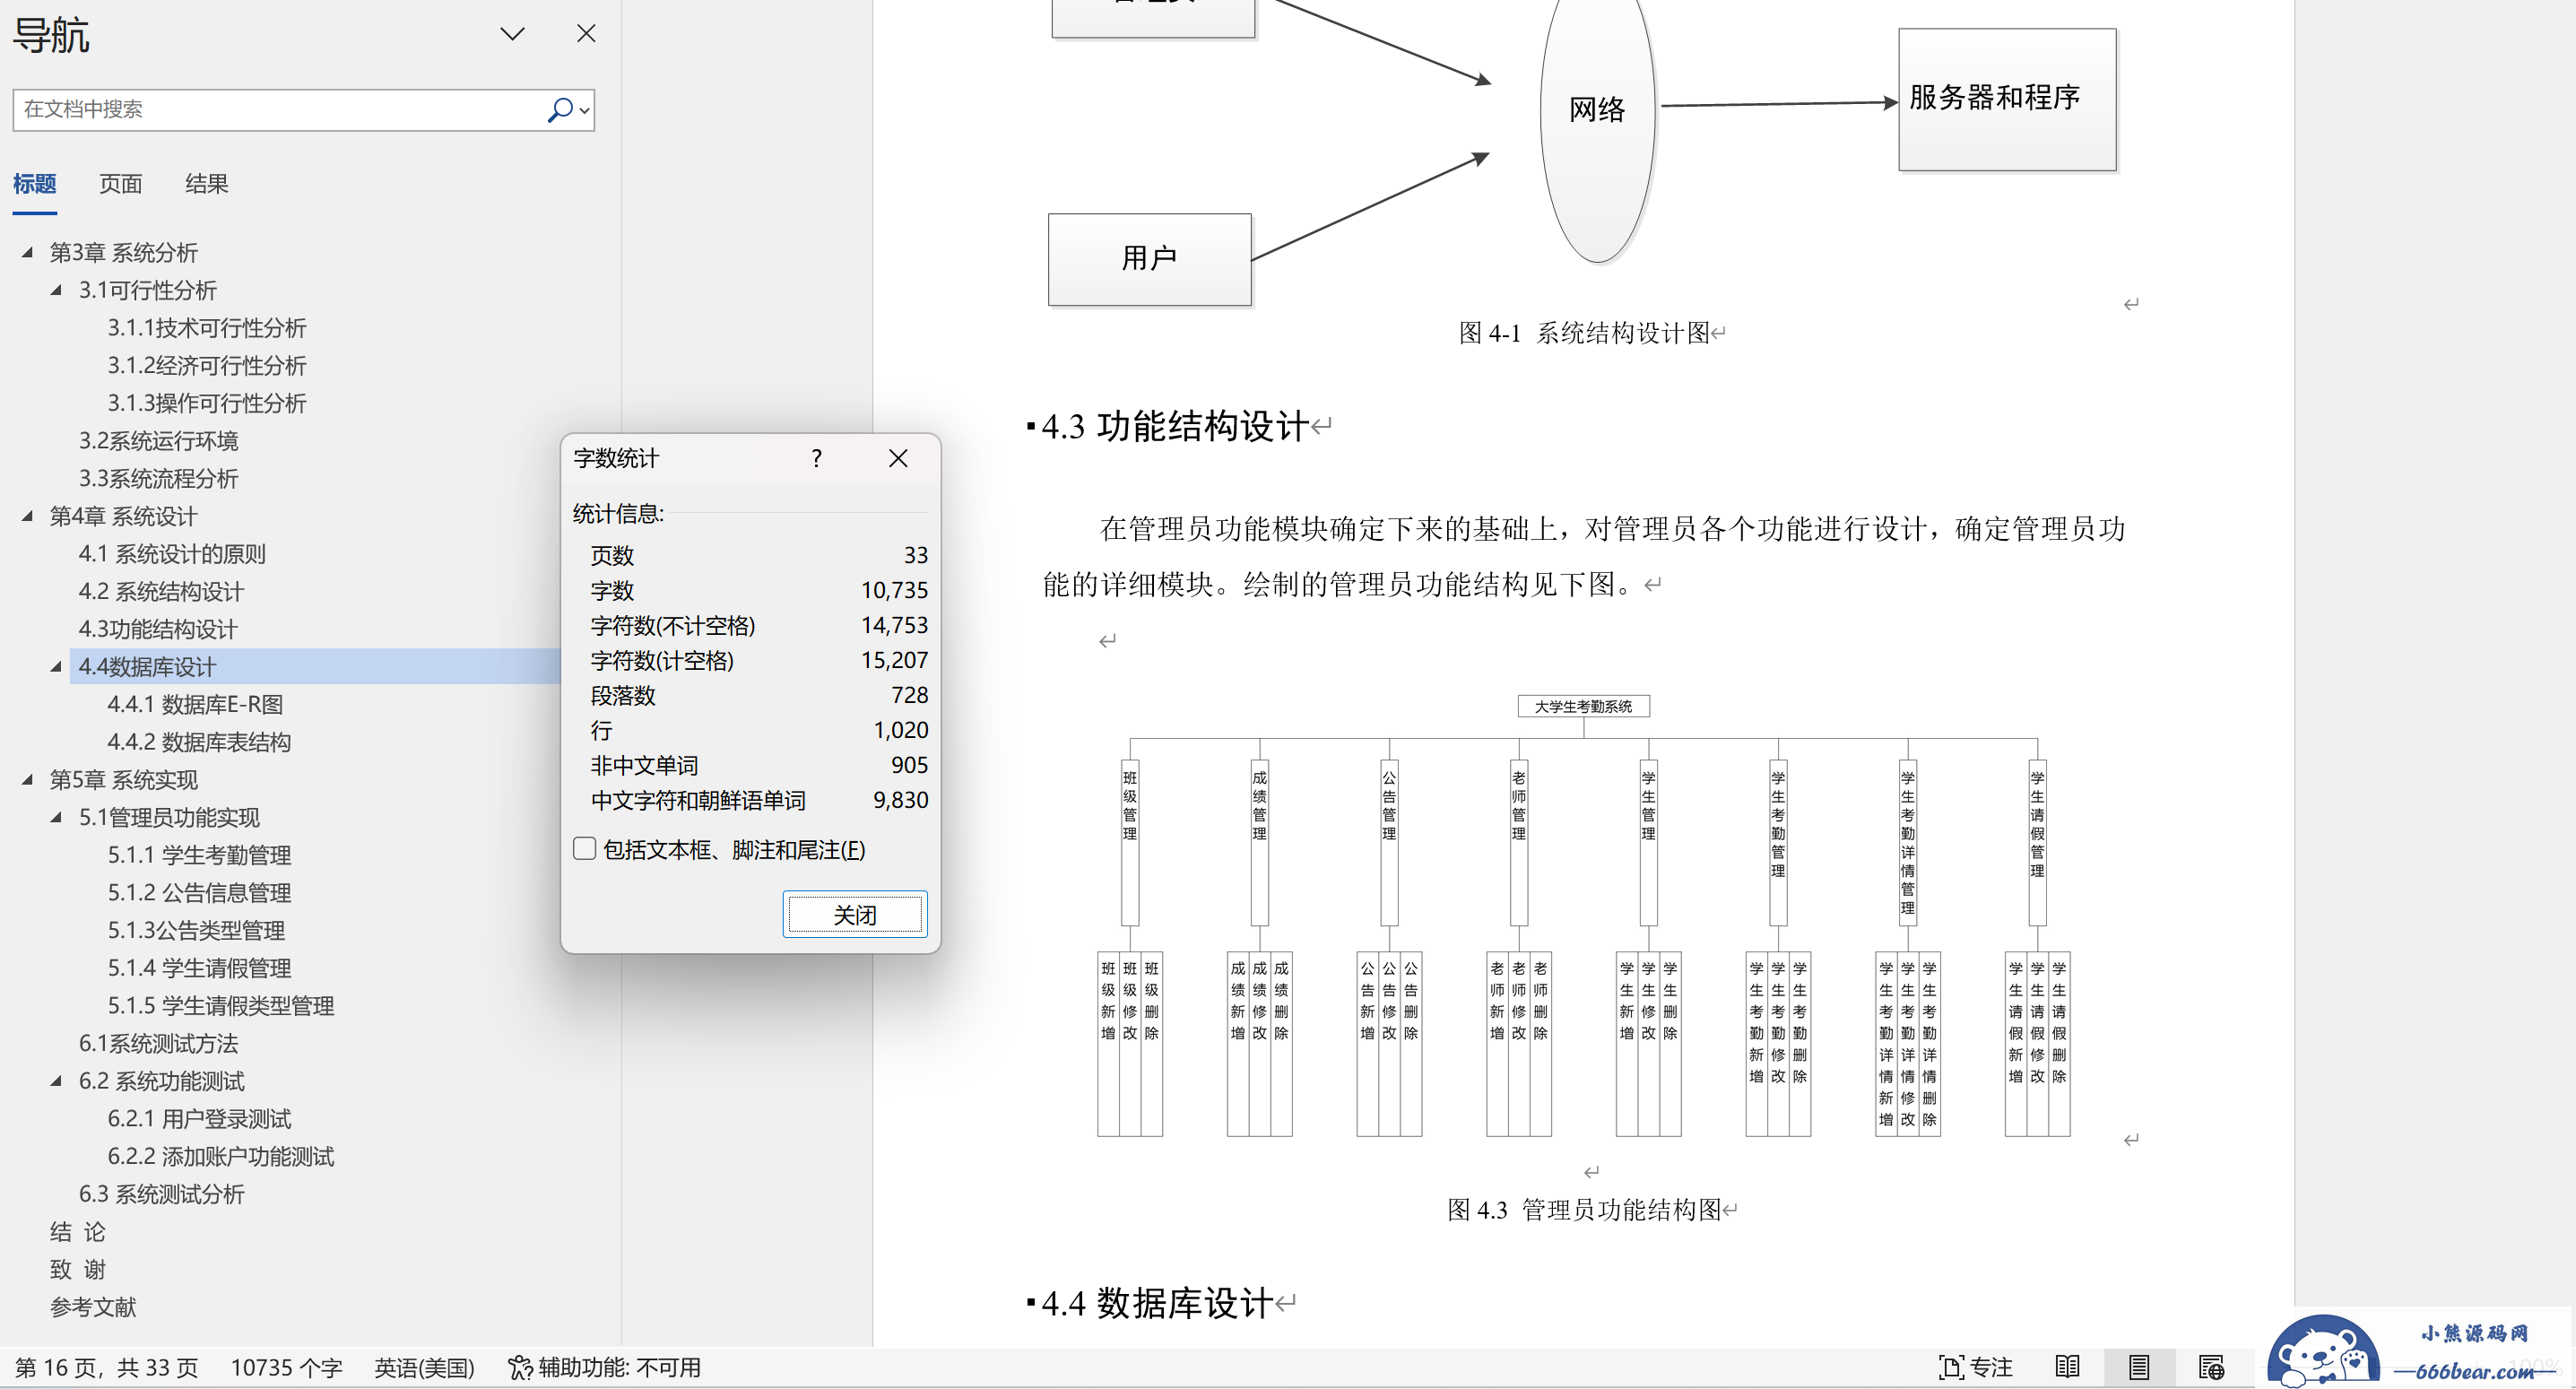Screen dimensions: 2576x1389
Task: Go to heading 3.2系统运行环境
Action: click(158, 441)
